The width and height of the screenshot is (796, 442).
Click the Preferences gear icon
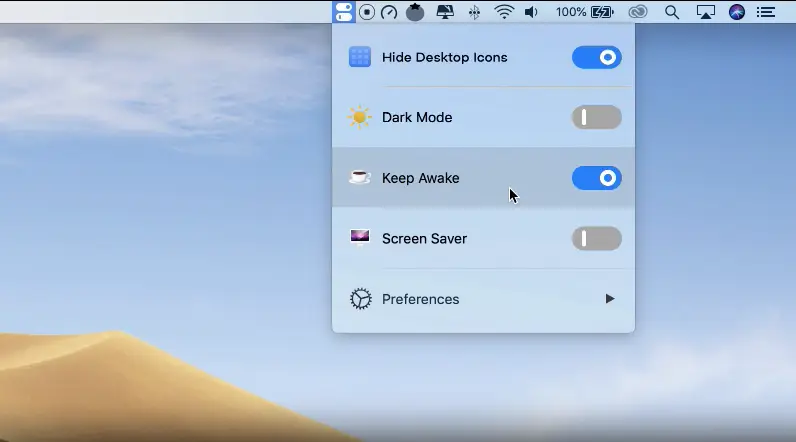click(x=361, y=299)
